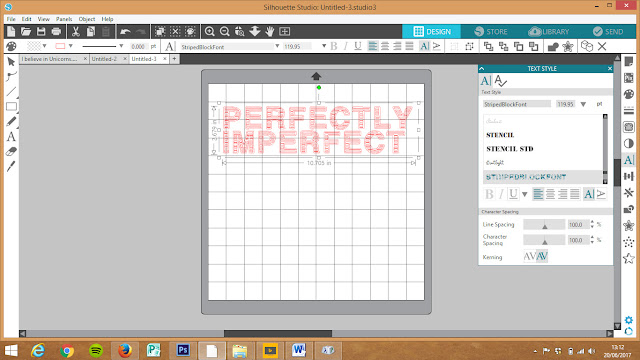Open the Panels menu
The width and height of the screenshot is (640, 360).
point(64,19)
